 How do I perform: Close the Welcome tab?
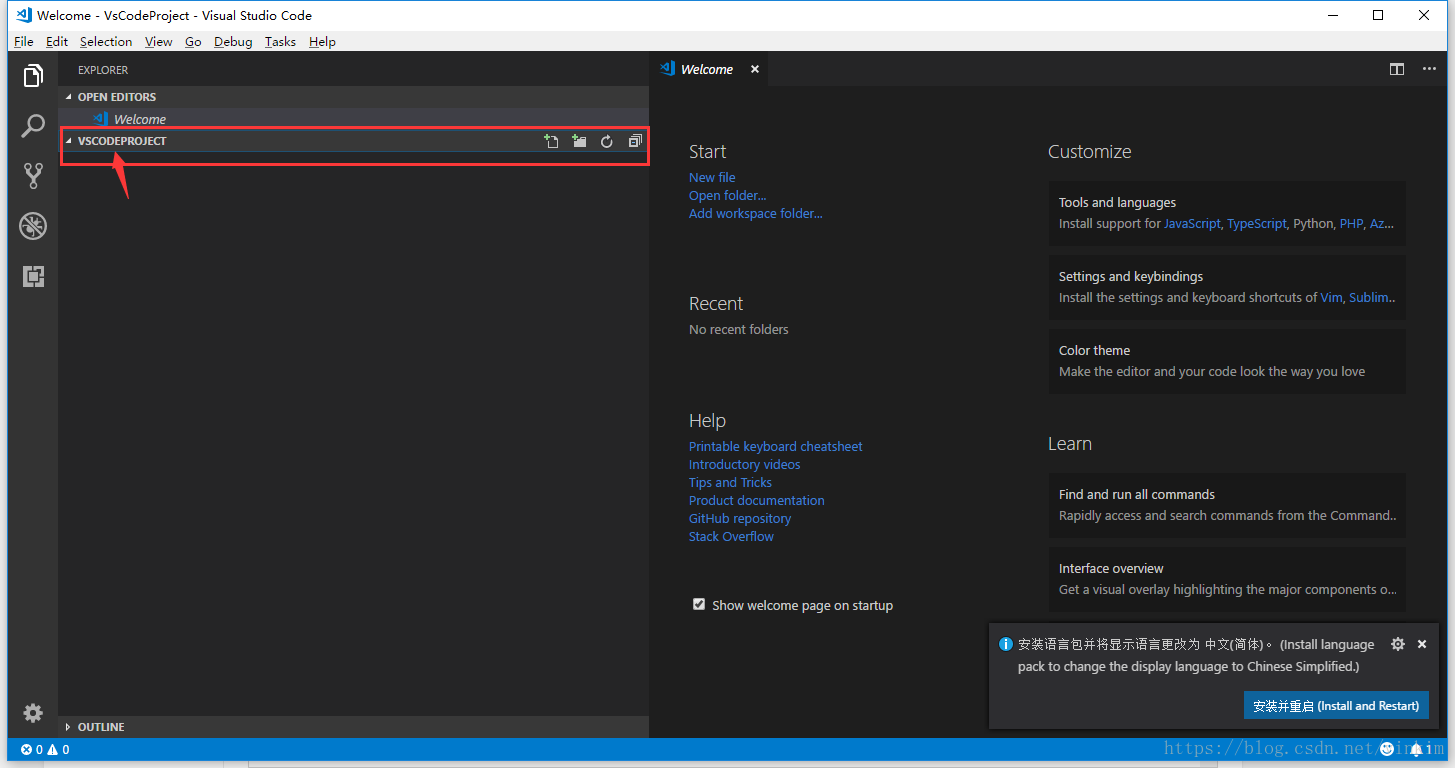coord(755,69)
